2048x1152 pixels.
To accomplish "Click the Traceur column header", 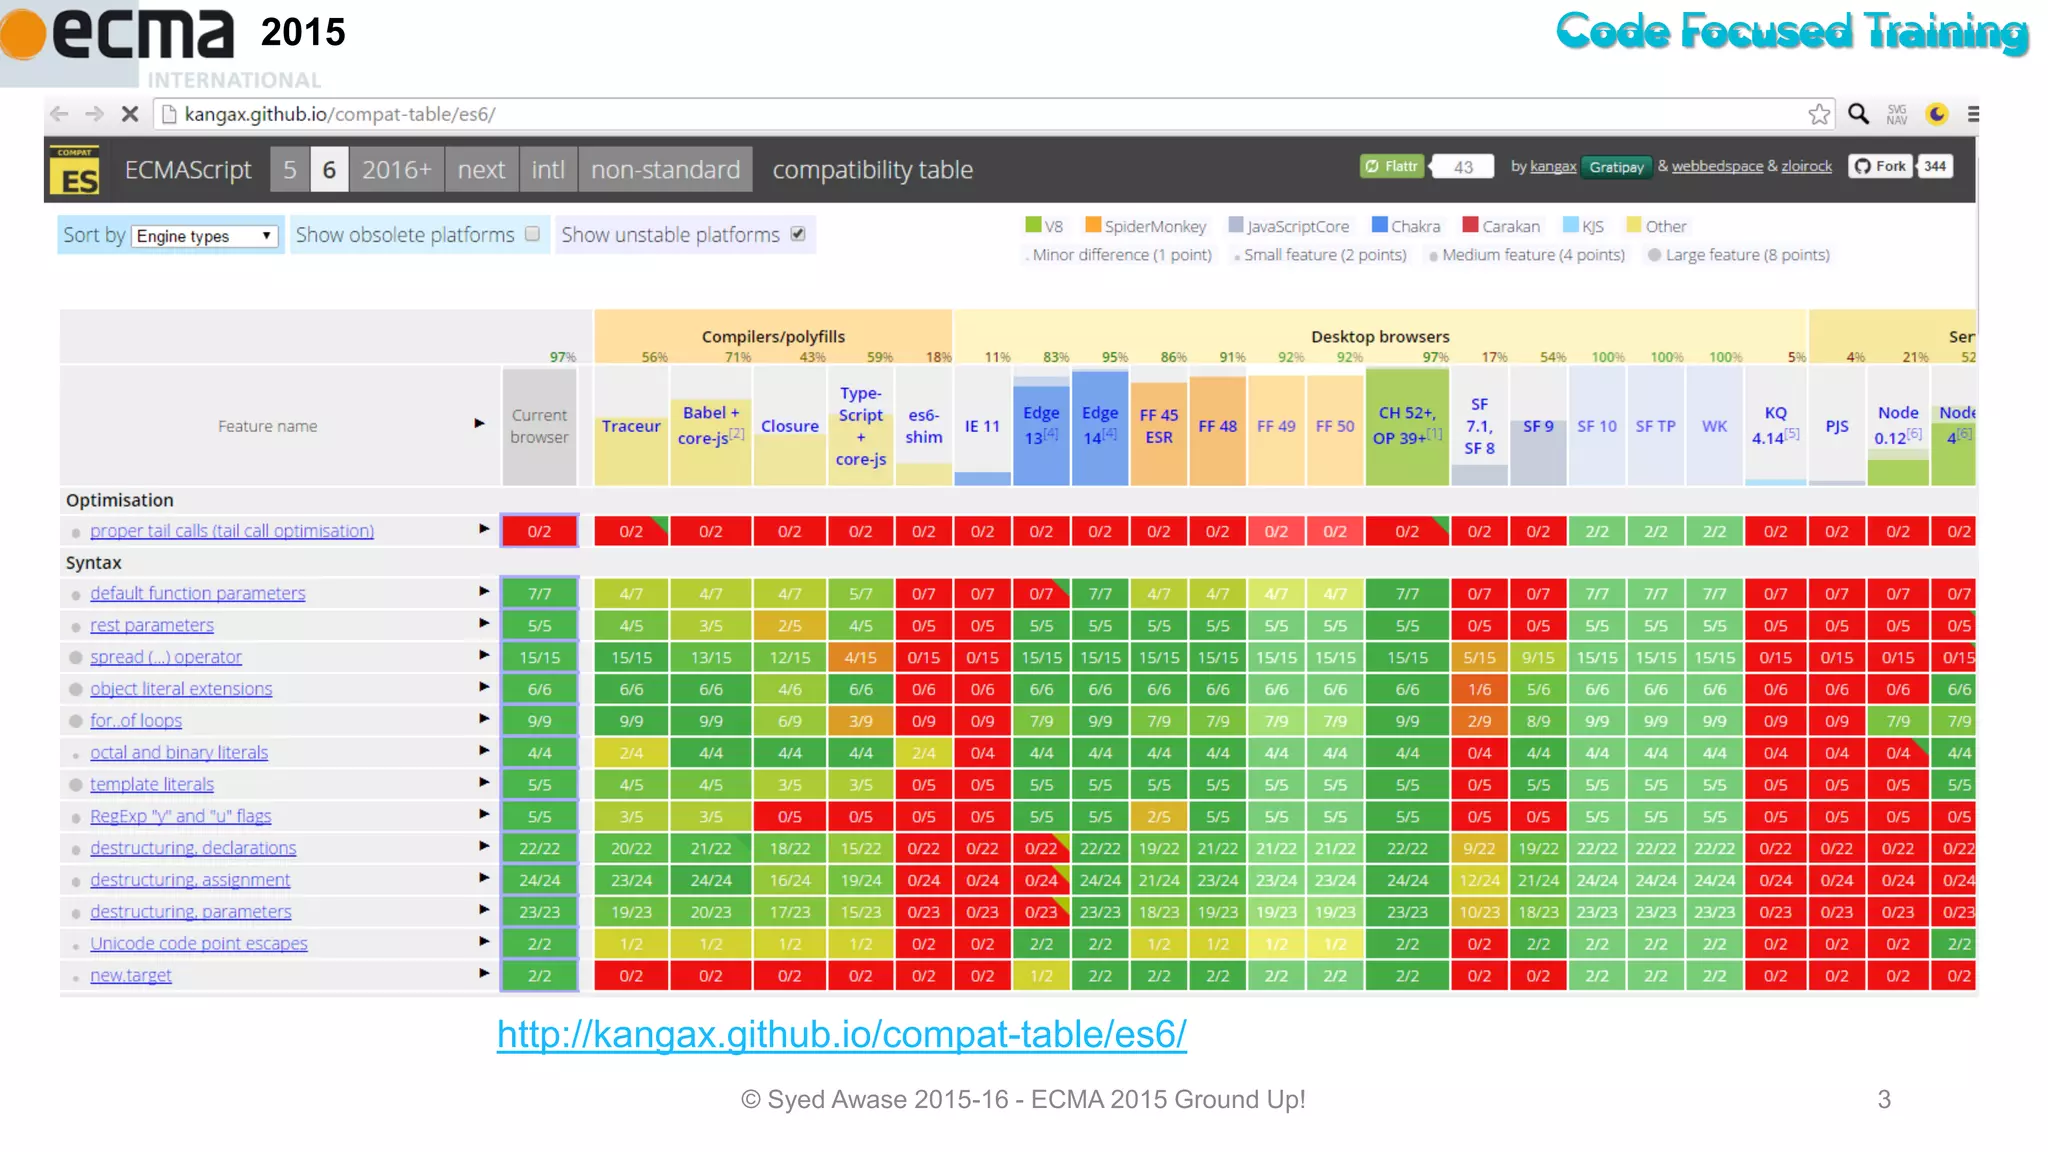I will point(631,426).
